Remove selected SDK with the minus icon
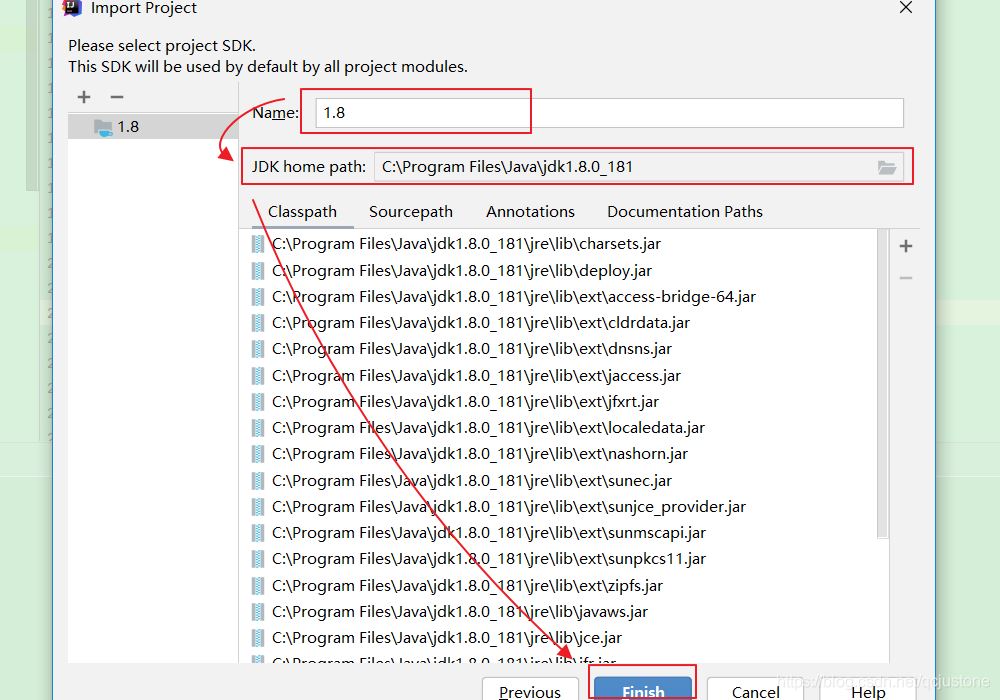This screenshot has height=700, width=1000. 117,97
